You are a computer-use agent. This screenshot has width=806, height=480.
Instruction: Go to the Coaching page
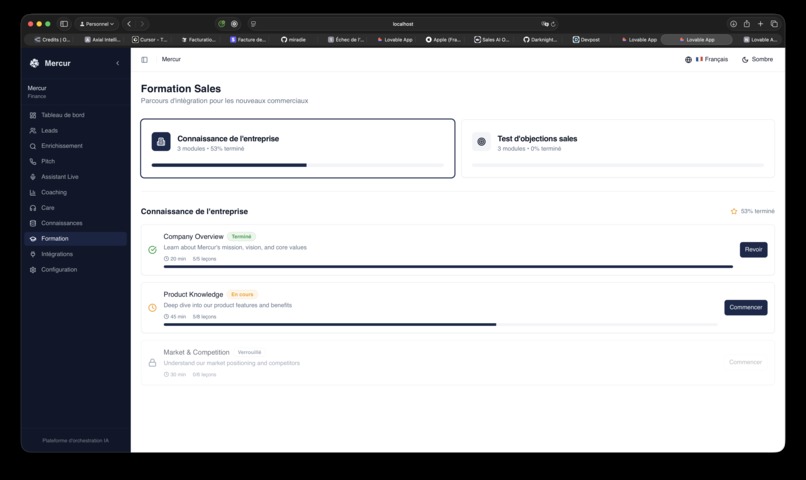pyautogui.click(x=76, y=192)
